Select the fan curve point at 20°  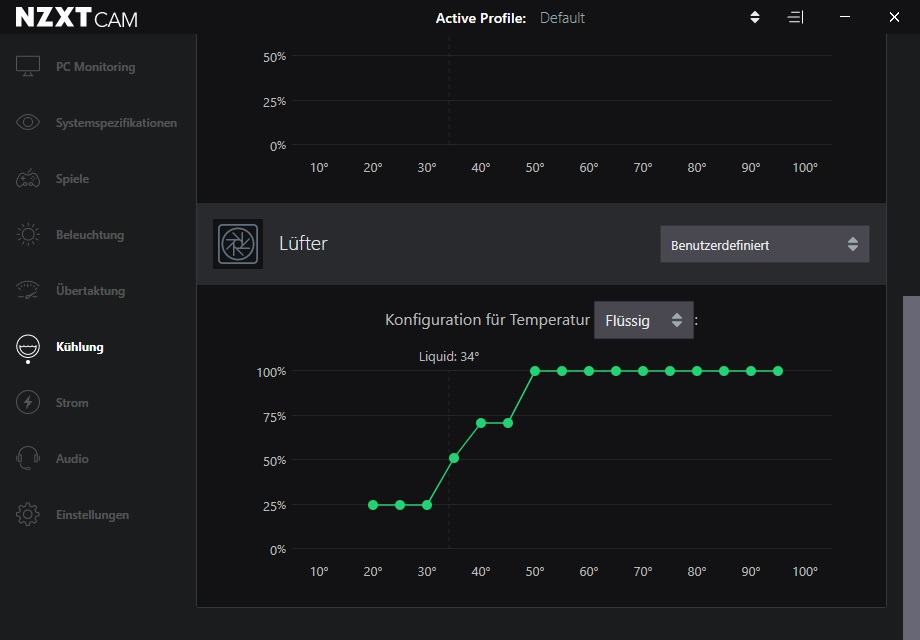click(x=373, y=505)
